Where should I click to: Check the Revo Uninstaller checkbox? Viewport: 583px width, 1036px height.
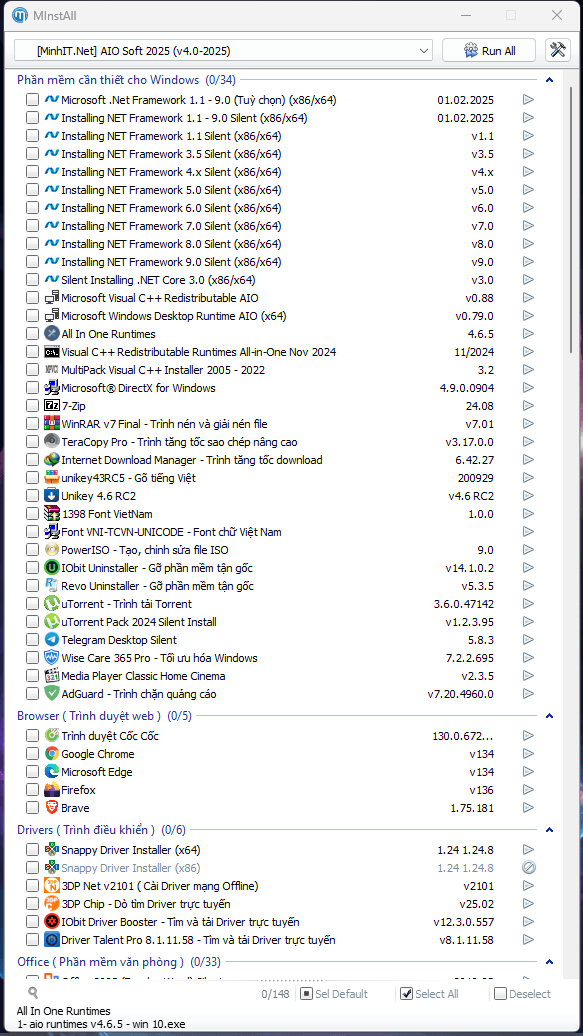32,586
